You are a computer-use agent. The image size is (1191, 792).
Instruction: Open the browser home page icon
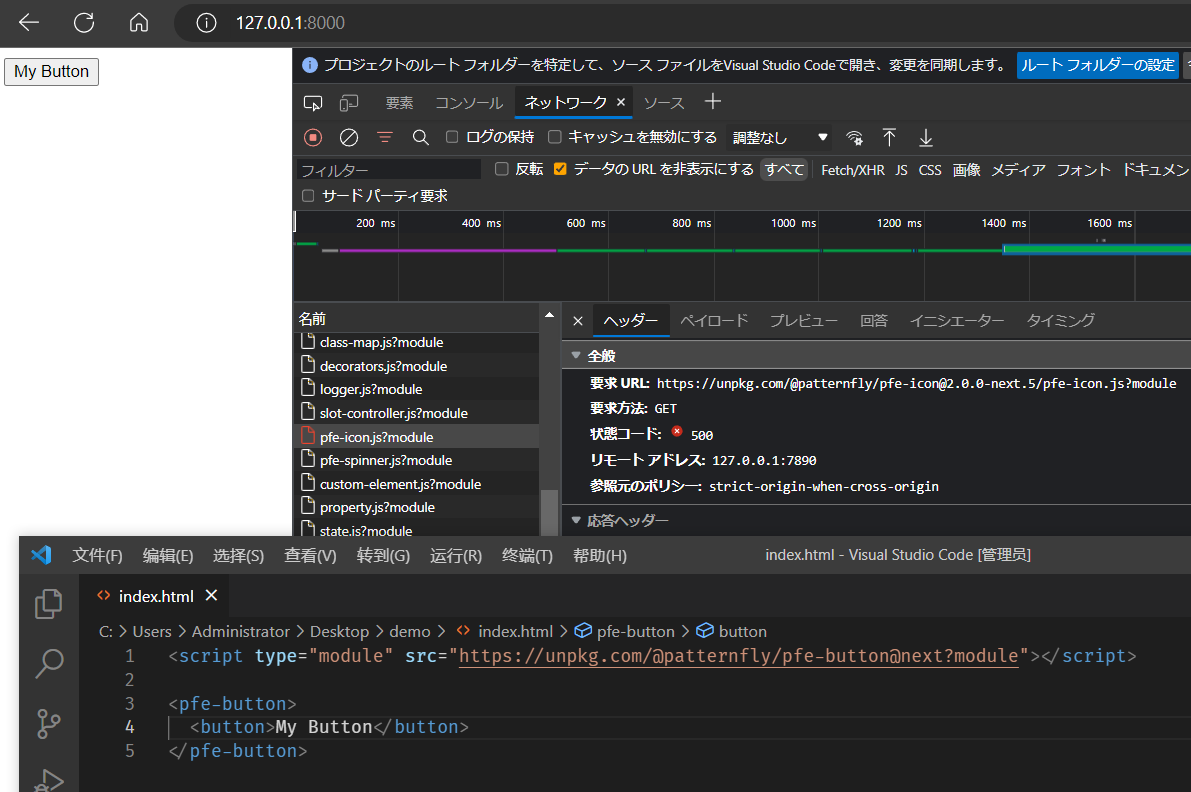coord(139,23)
